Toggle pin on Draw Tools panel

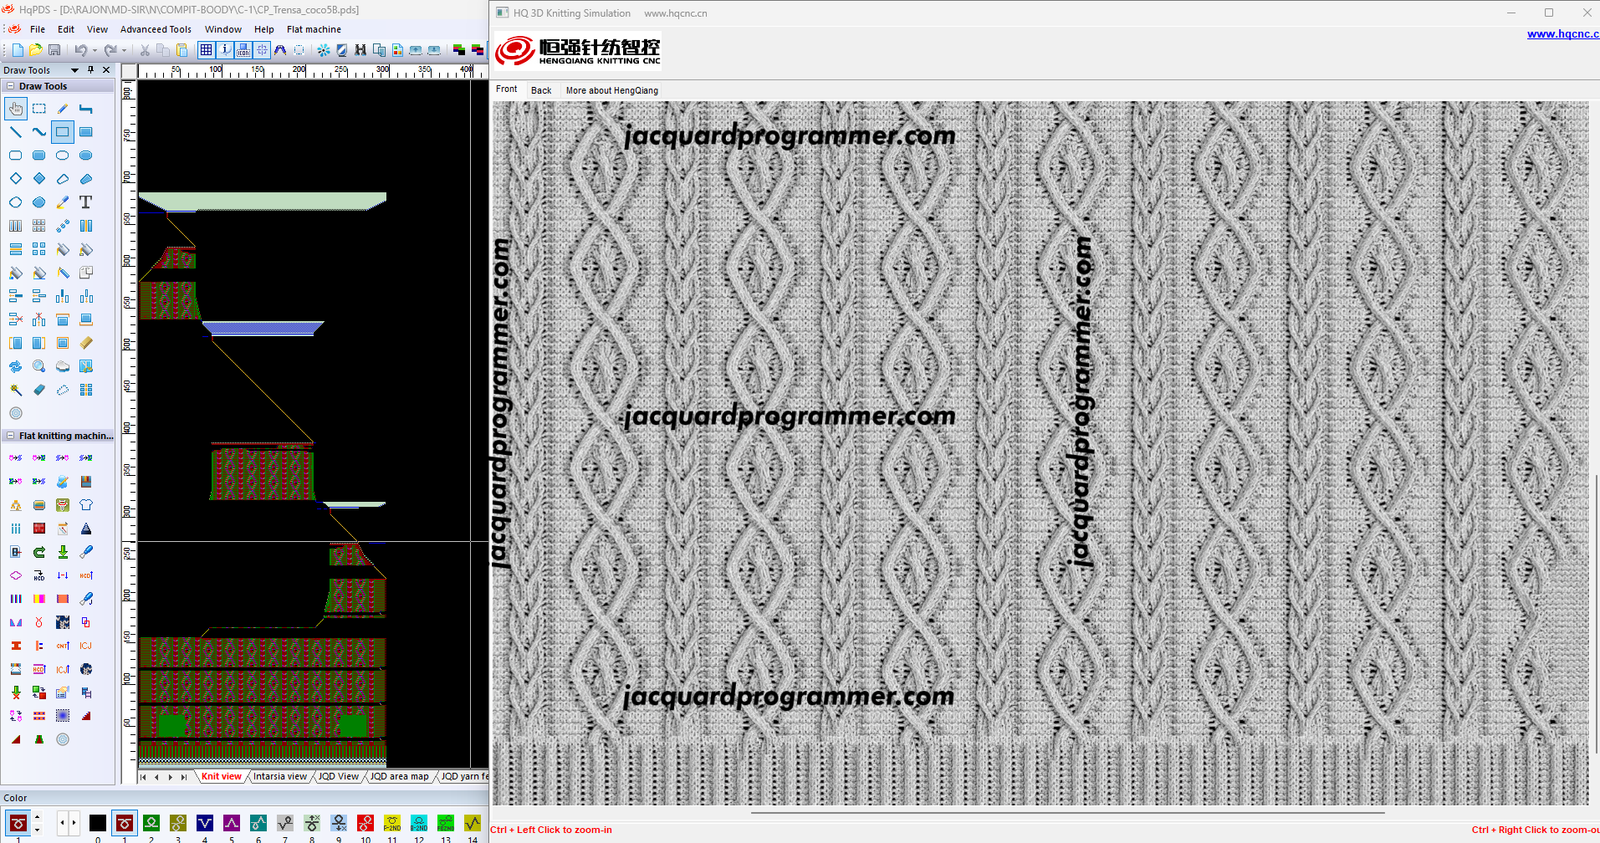[91, 70]
